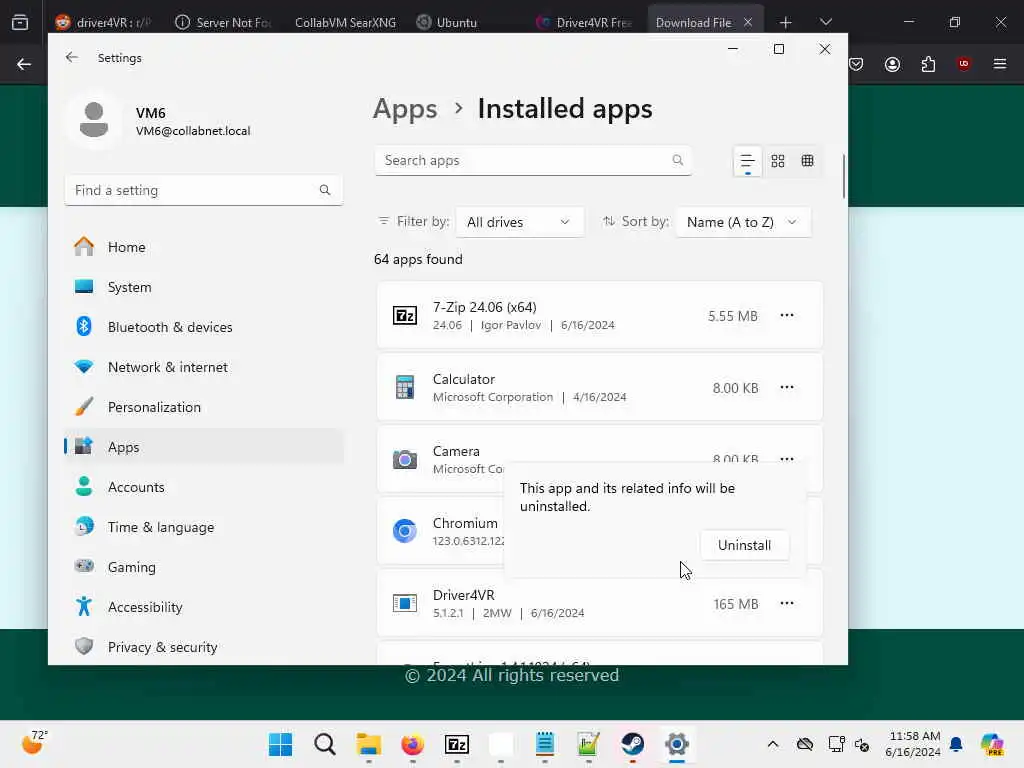Click the Camera app icon in list
The height and width of the screenshot is (768, 1024).
coord(405,459)
